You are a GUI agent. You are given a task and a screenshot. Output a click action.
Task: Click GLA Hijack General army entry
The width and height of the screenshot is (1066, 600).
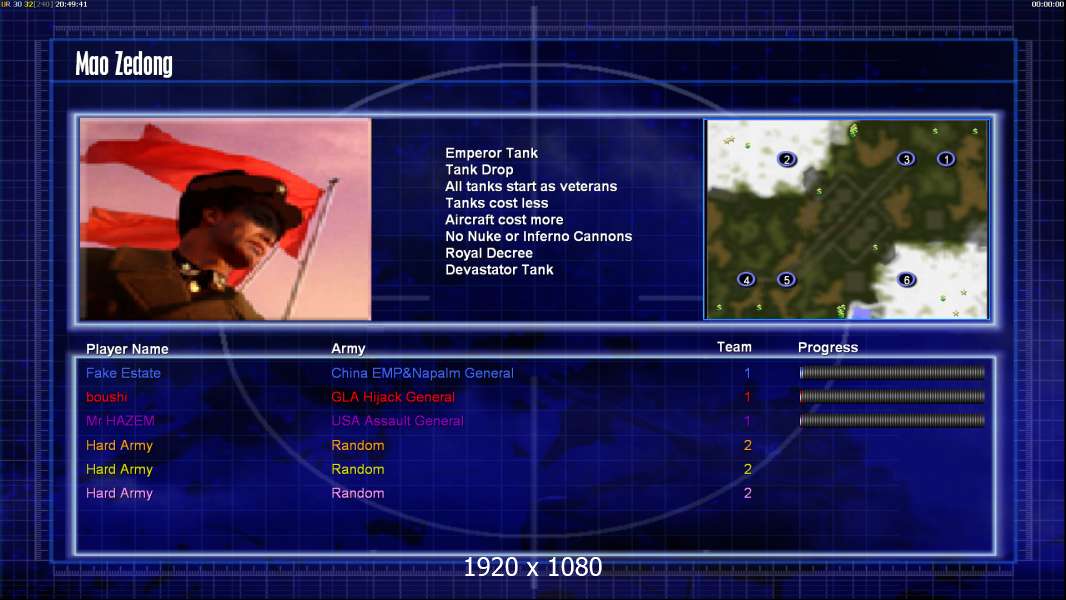click(x=393, y=397)
